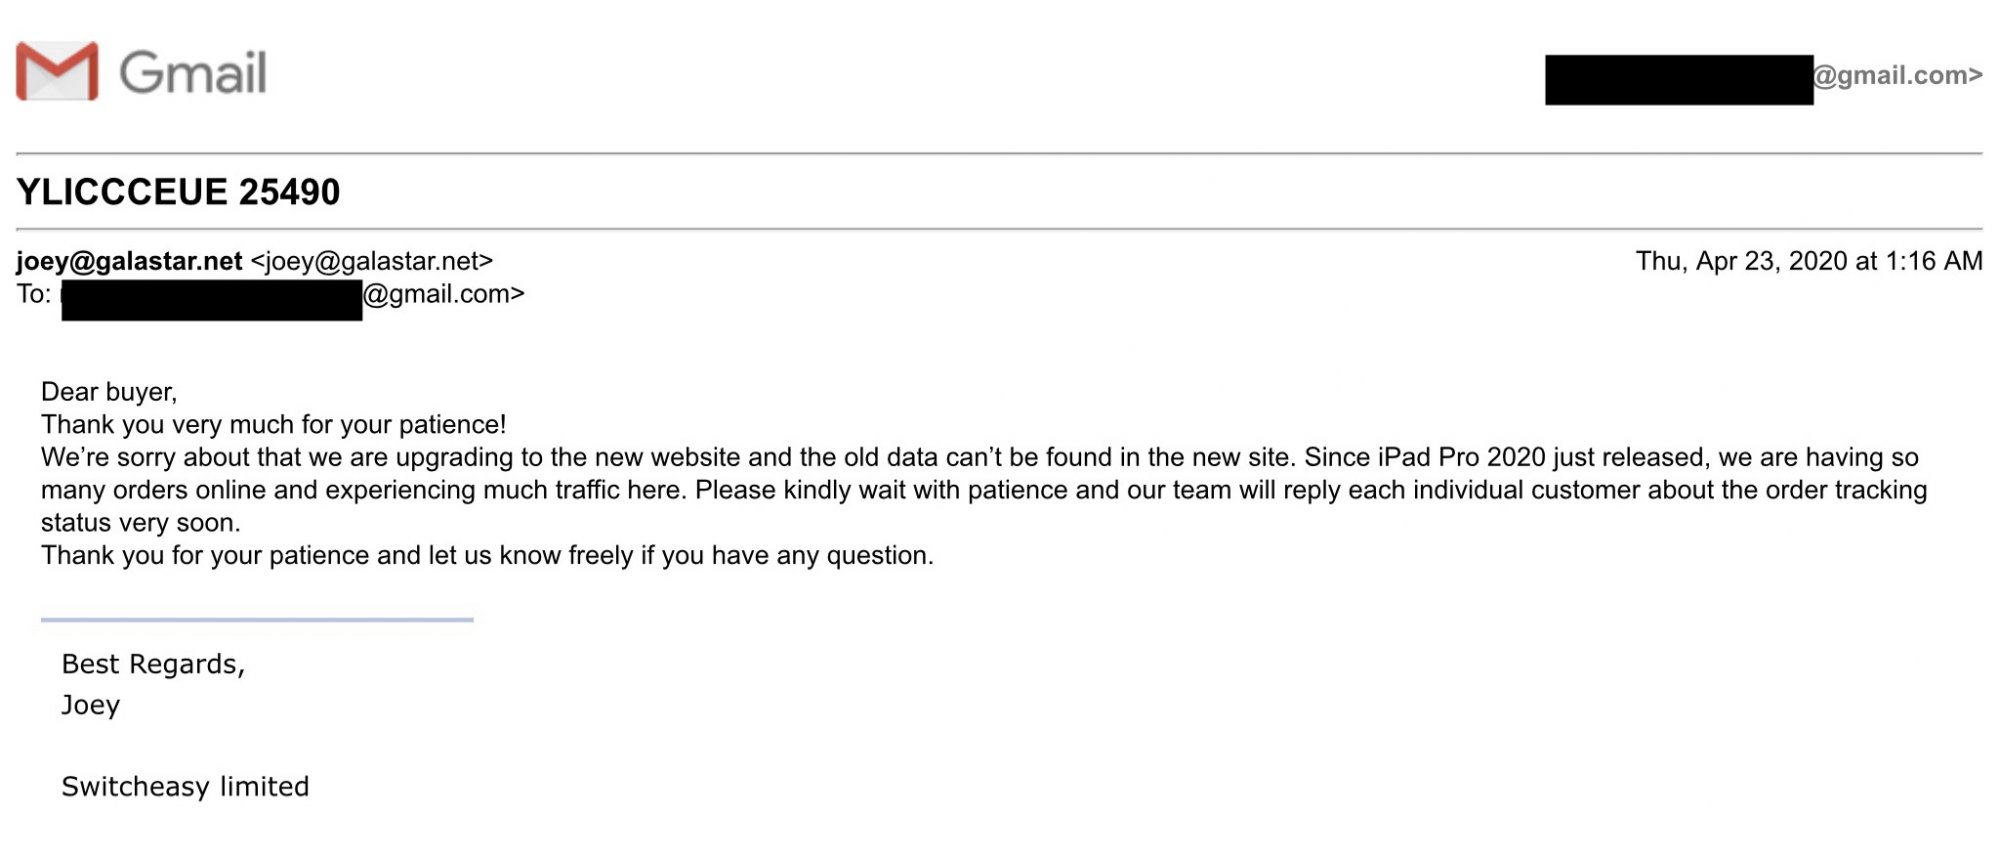
Task: Click the name Joey in the signature
Action: pyautogui.click(x=91, y=705)
